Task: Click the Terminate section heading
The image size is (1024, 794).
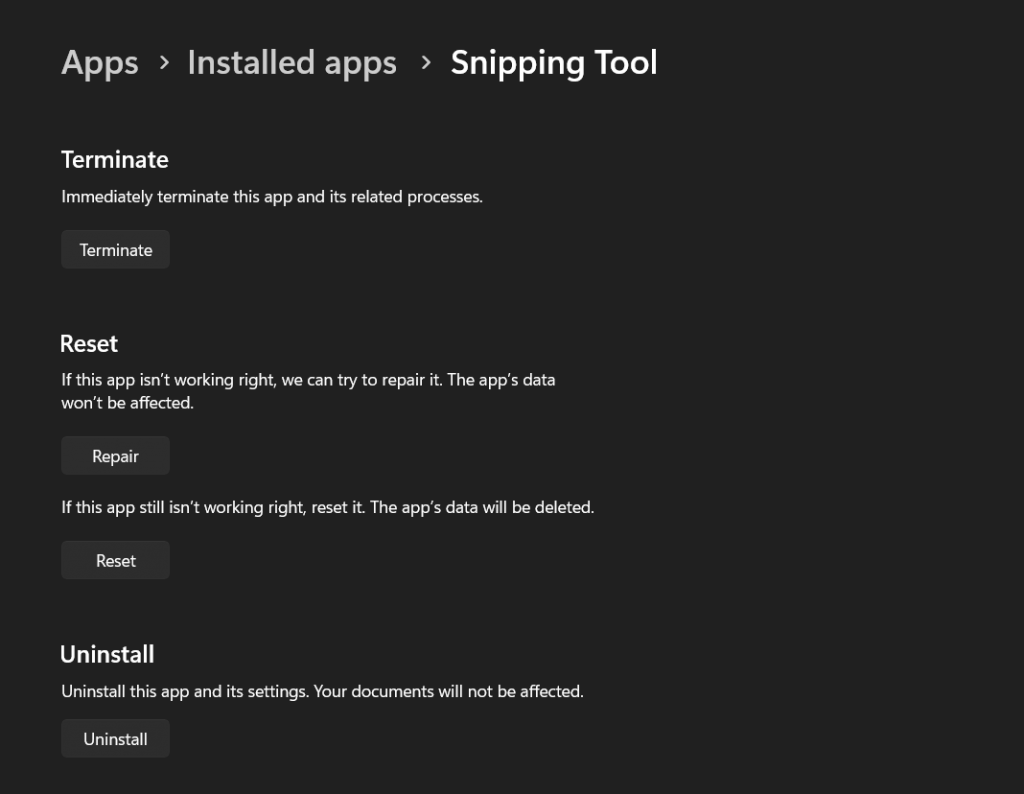Action: click(114, 159)
